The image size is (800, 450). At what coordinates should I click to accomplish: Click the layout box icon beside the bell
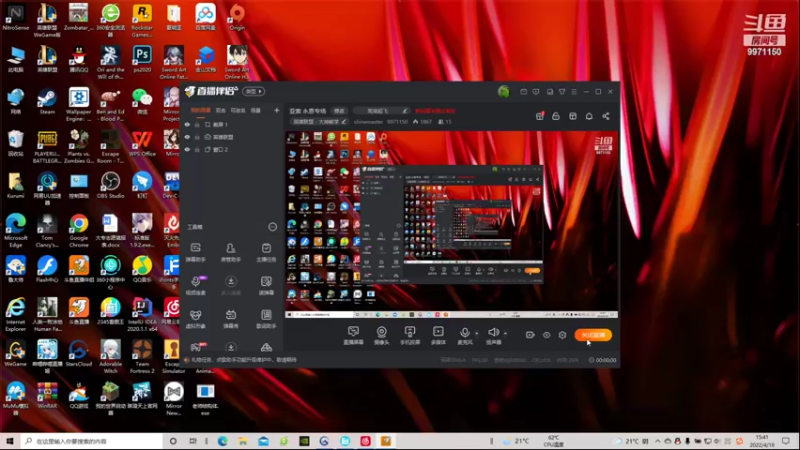[x=572, y=116]
